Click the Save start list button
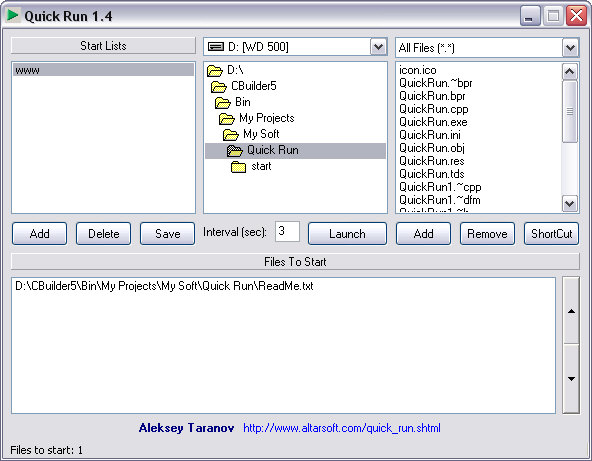Screen dimensions: 592x461 point(168,234)
